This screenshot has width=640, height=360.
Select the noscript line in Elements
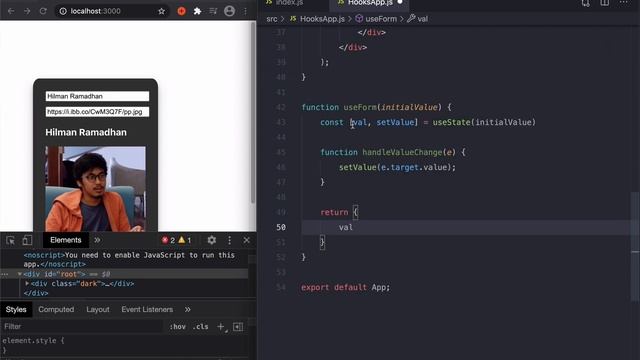click(x=129, y=260)
